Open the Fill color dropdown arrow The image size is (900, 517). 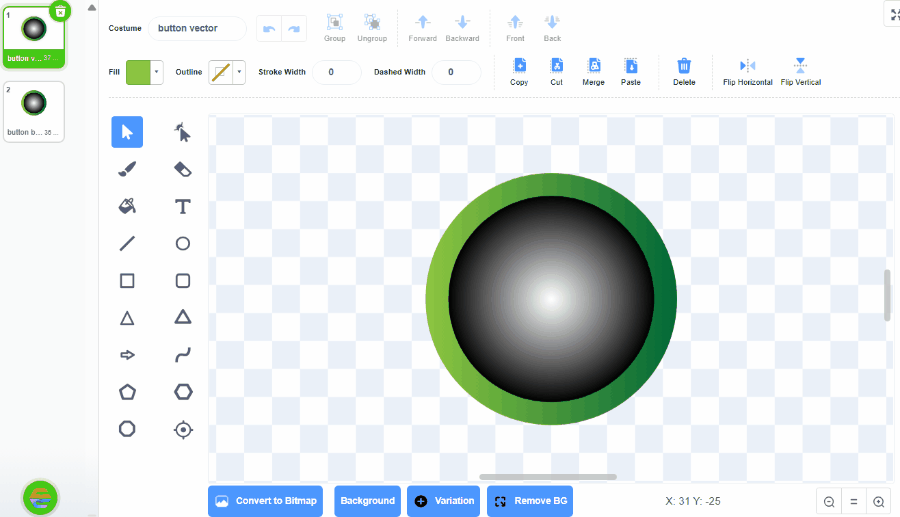[157, 72]
